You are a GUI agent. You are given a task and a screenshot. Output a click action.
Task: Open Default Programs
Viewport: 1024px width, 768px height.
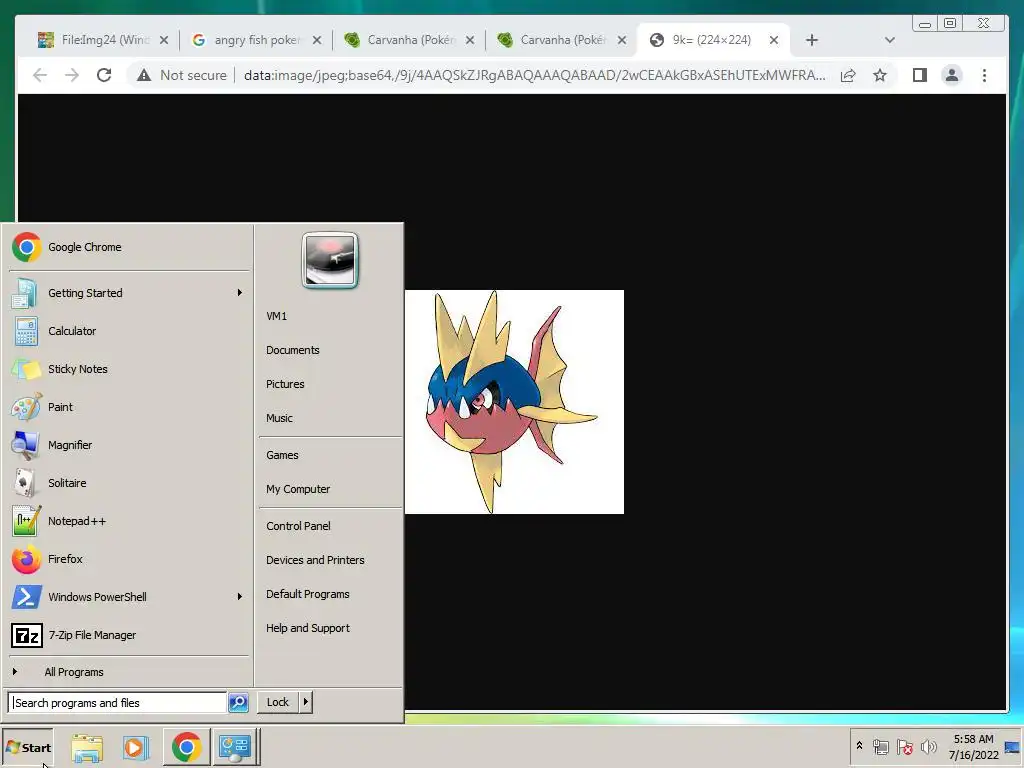click(x=330, y=594)
